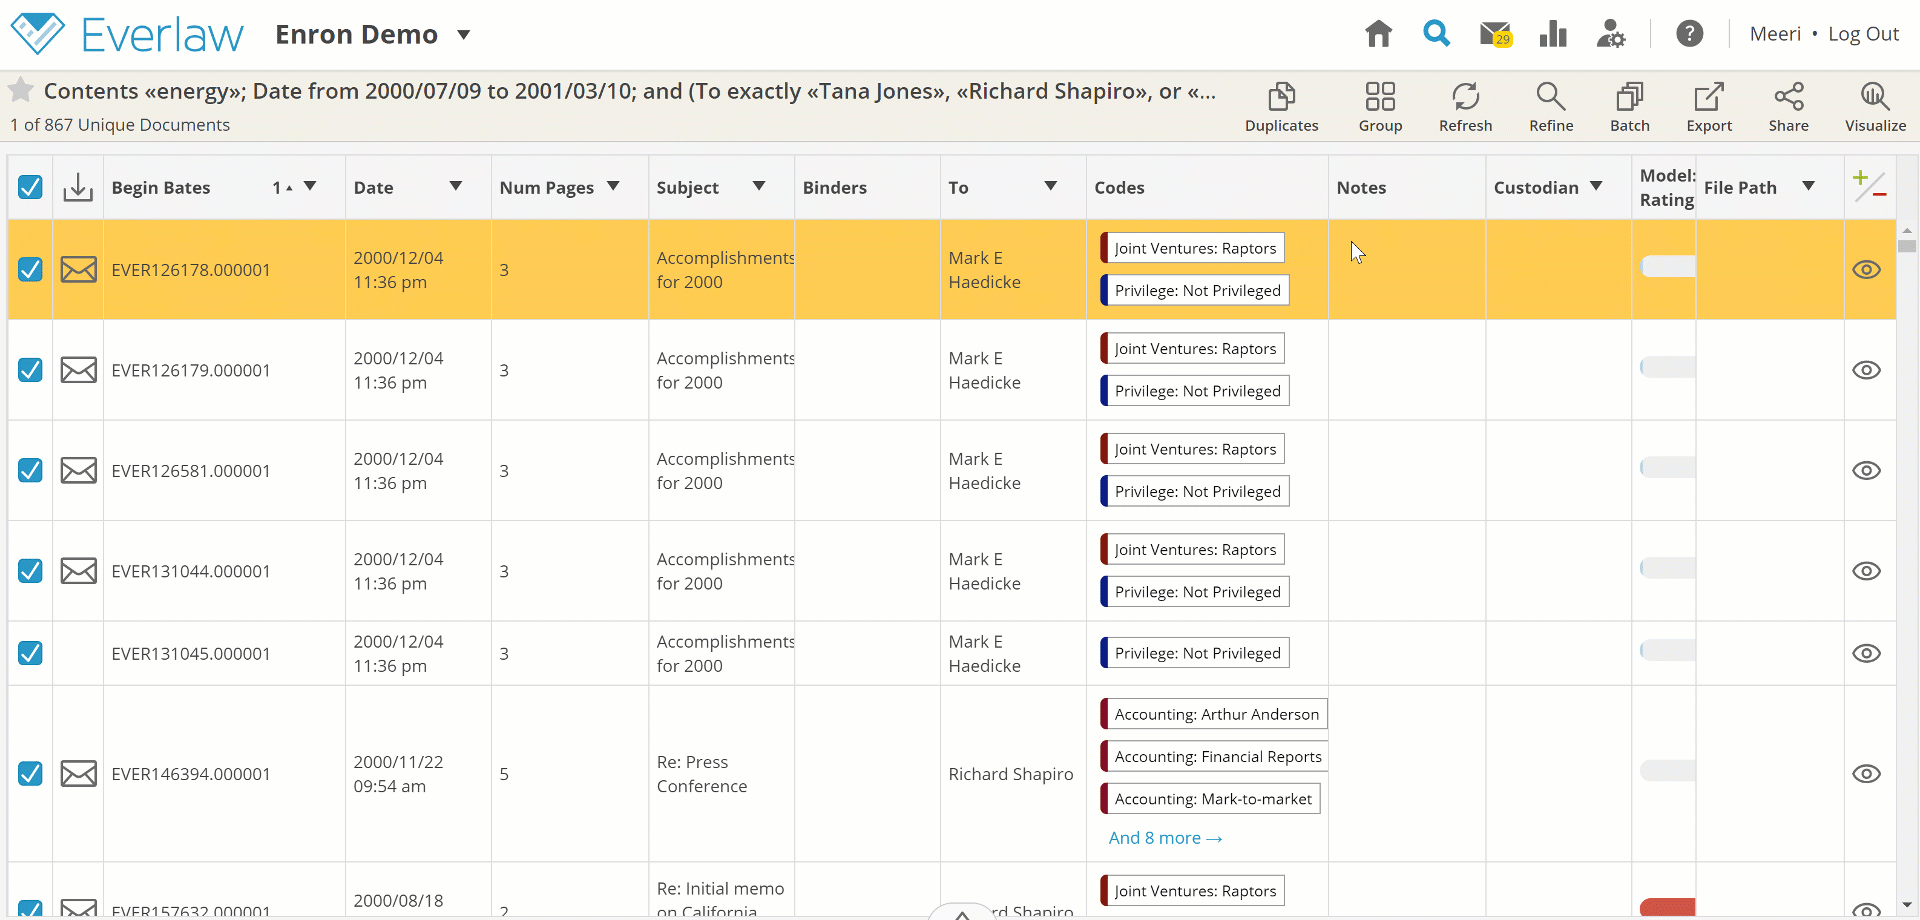This screenshot has width=1920, height=920.
Task: Share the search results
Action: pyautogui.click(x=1788, y=107)
